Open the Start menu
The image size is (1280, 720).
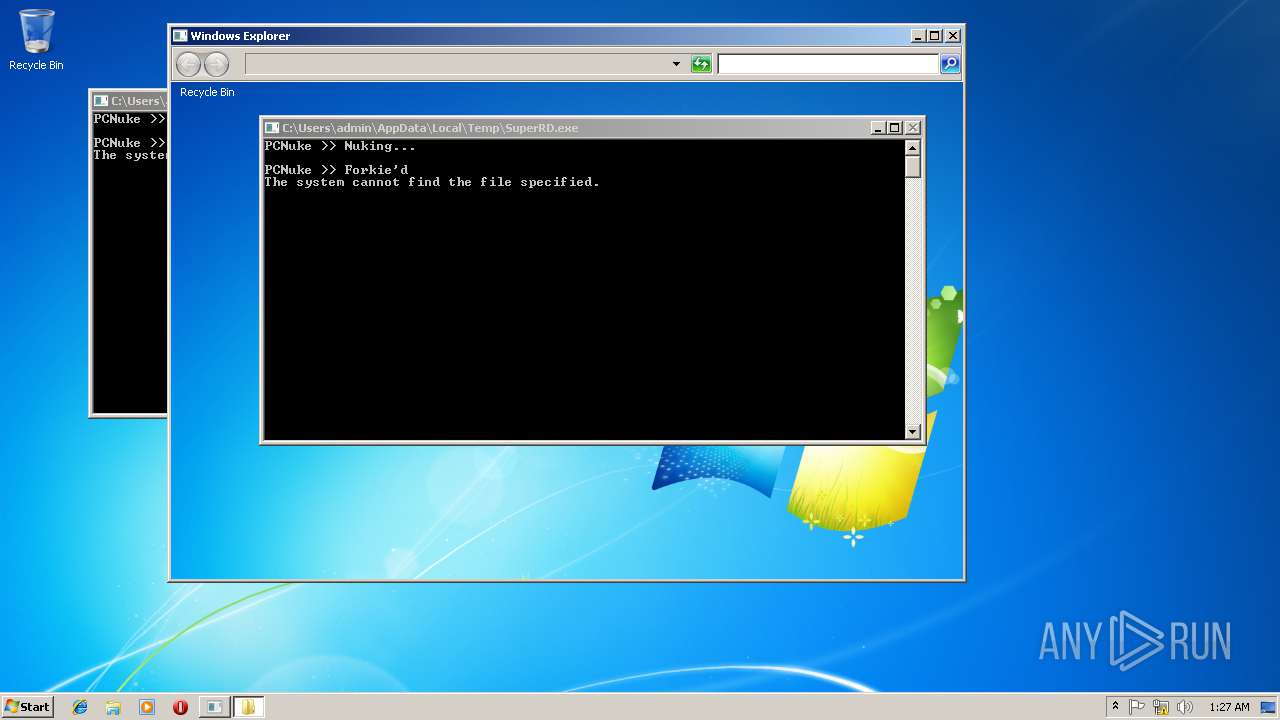pos(27,706)
